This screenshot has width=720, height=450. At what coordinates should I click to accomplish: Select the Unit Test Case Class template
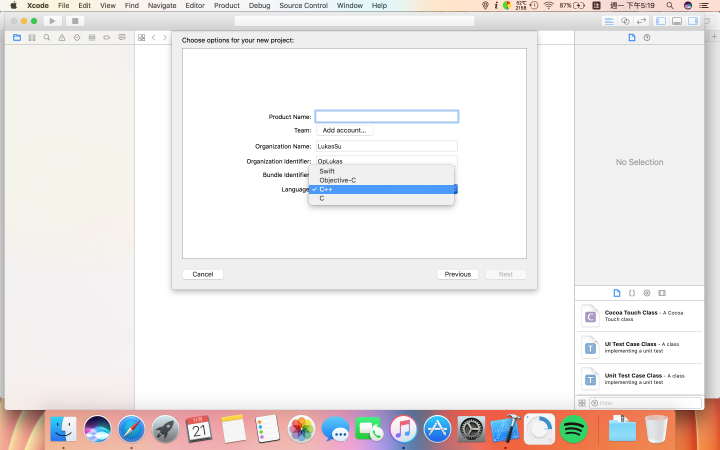(639, 379)
